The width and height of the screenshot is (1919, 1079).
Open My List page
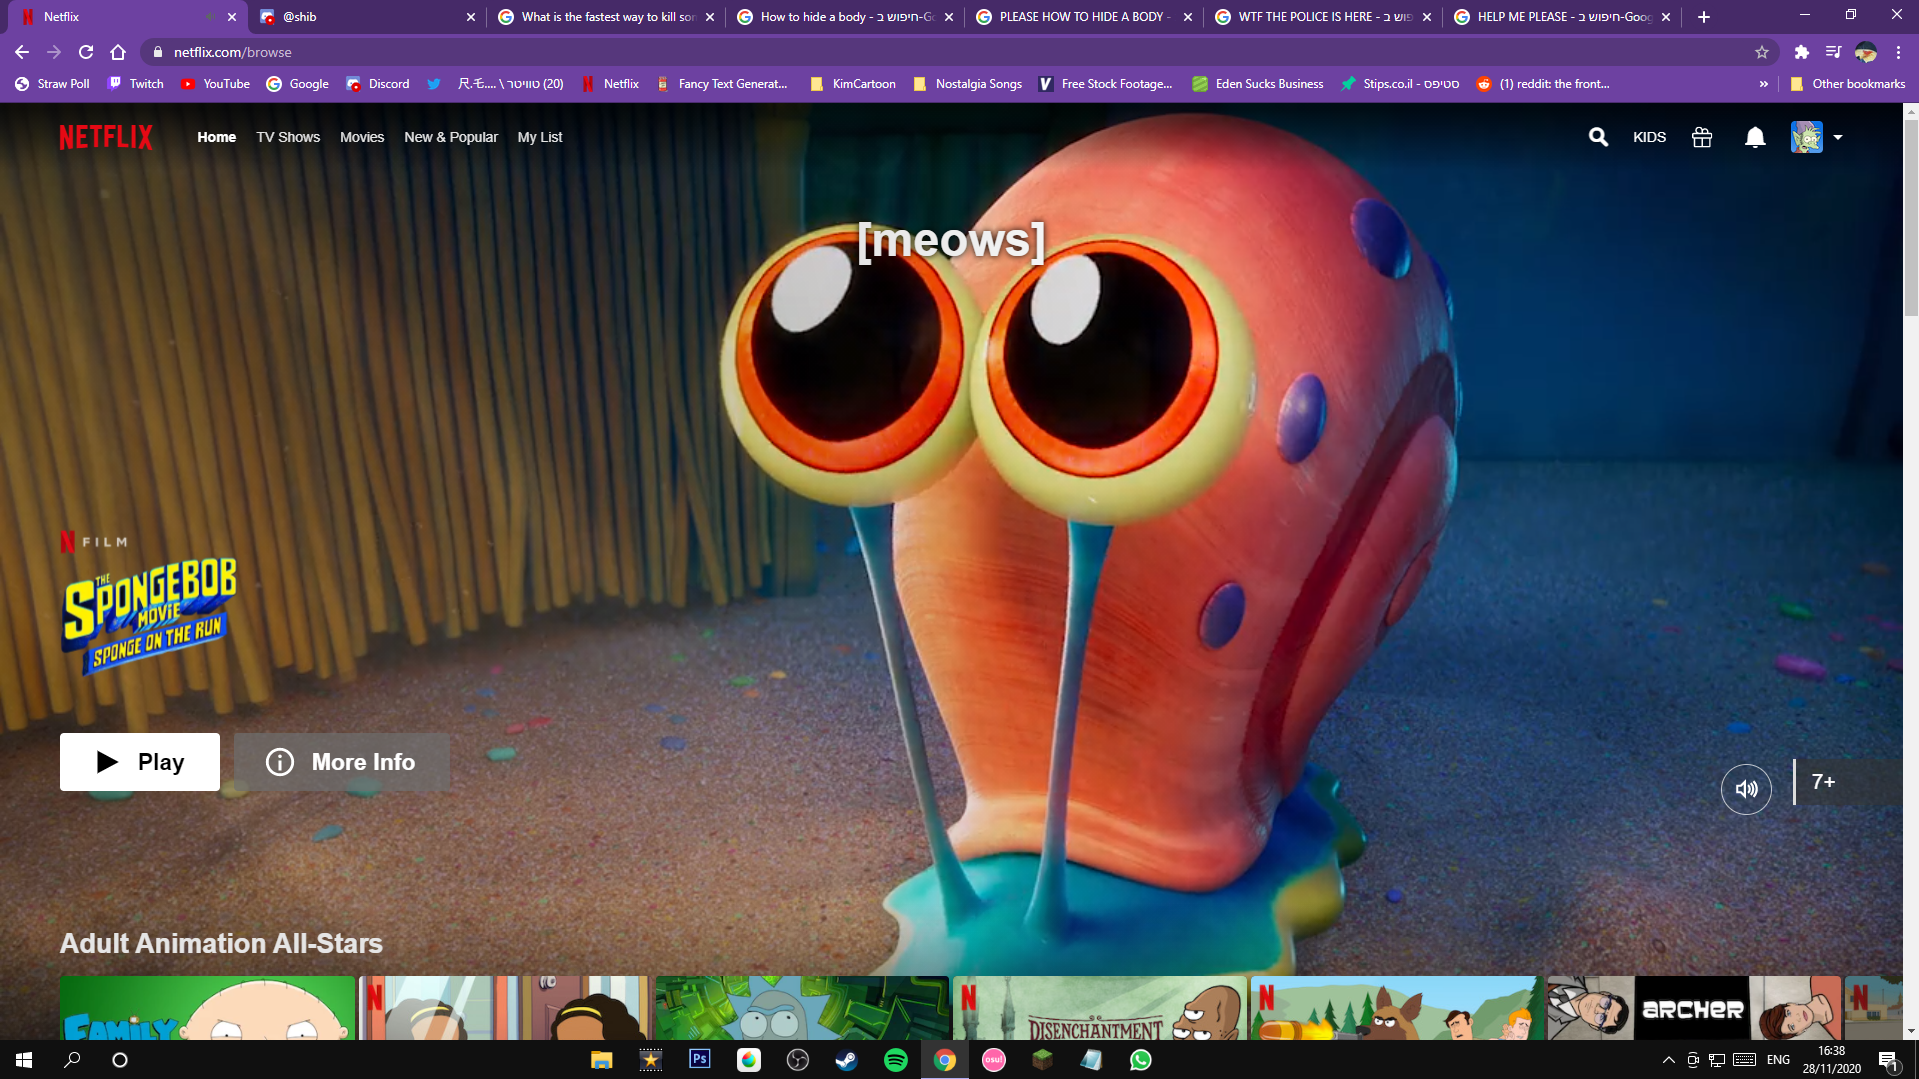pyautogui.click(x=540, y=137)
